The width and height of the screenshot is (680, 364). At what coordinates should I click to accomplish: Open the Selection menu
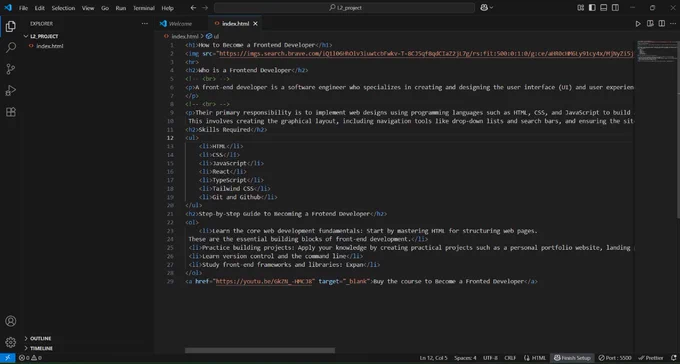(x=63, y=8)
